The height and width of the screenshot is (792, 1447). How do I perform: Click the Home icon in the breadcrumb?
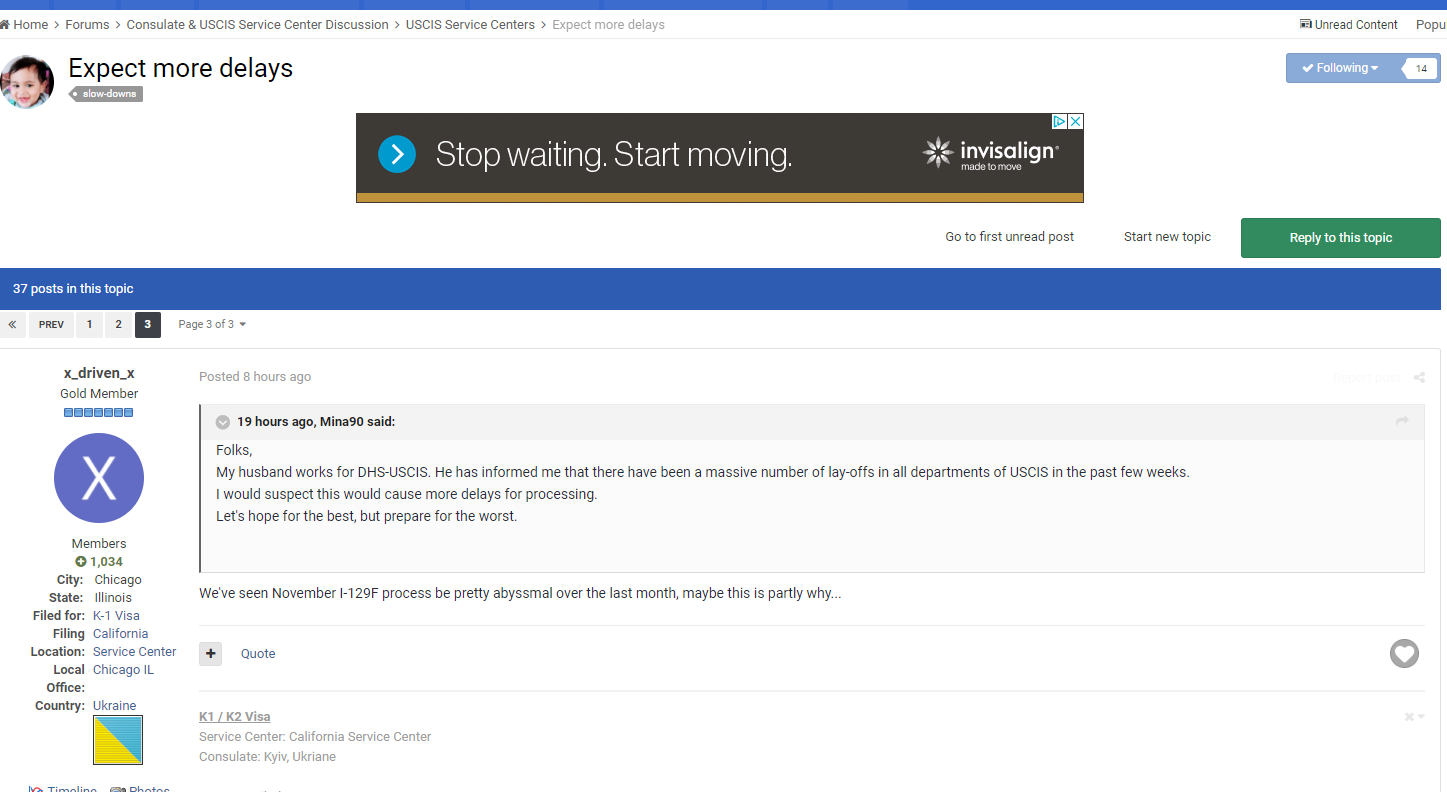pos(5,25)
